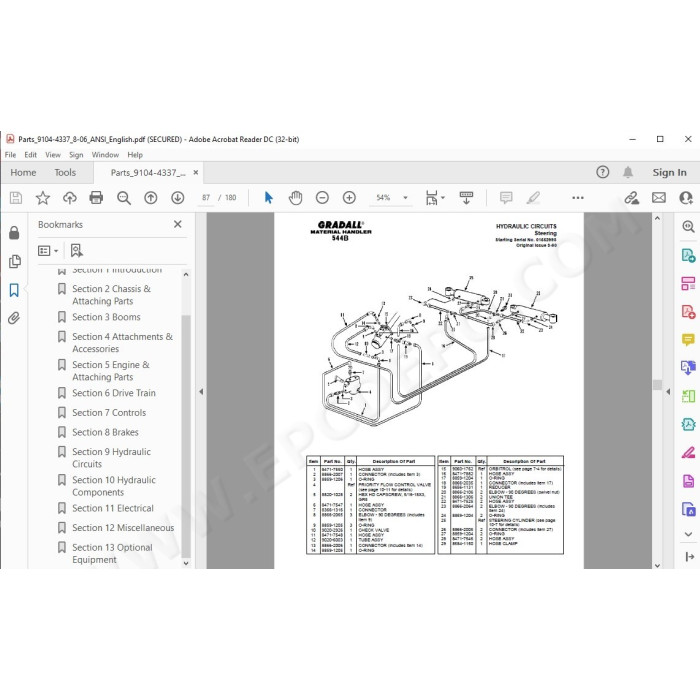Viewport: 700px width, 700px height.
Task: Open the View menu
Action: click(x=53, y=155)
